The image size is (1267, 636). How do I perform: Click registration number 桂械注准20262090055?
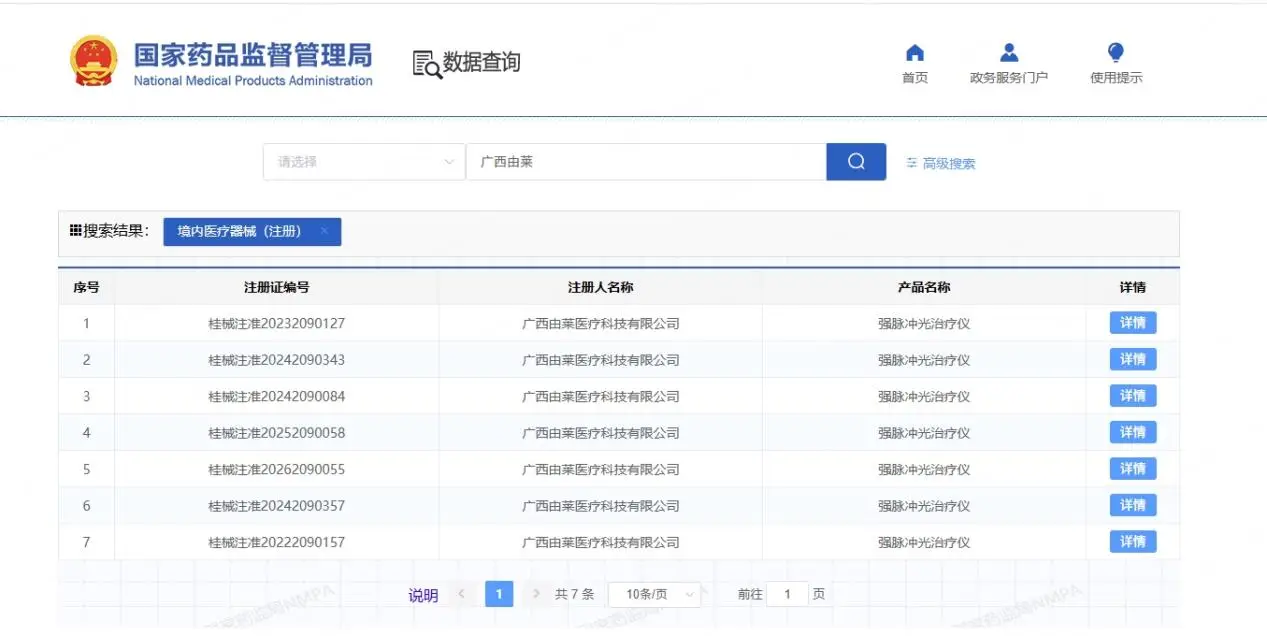coord(277,470)
